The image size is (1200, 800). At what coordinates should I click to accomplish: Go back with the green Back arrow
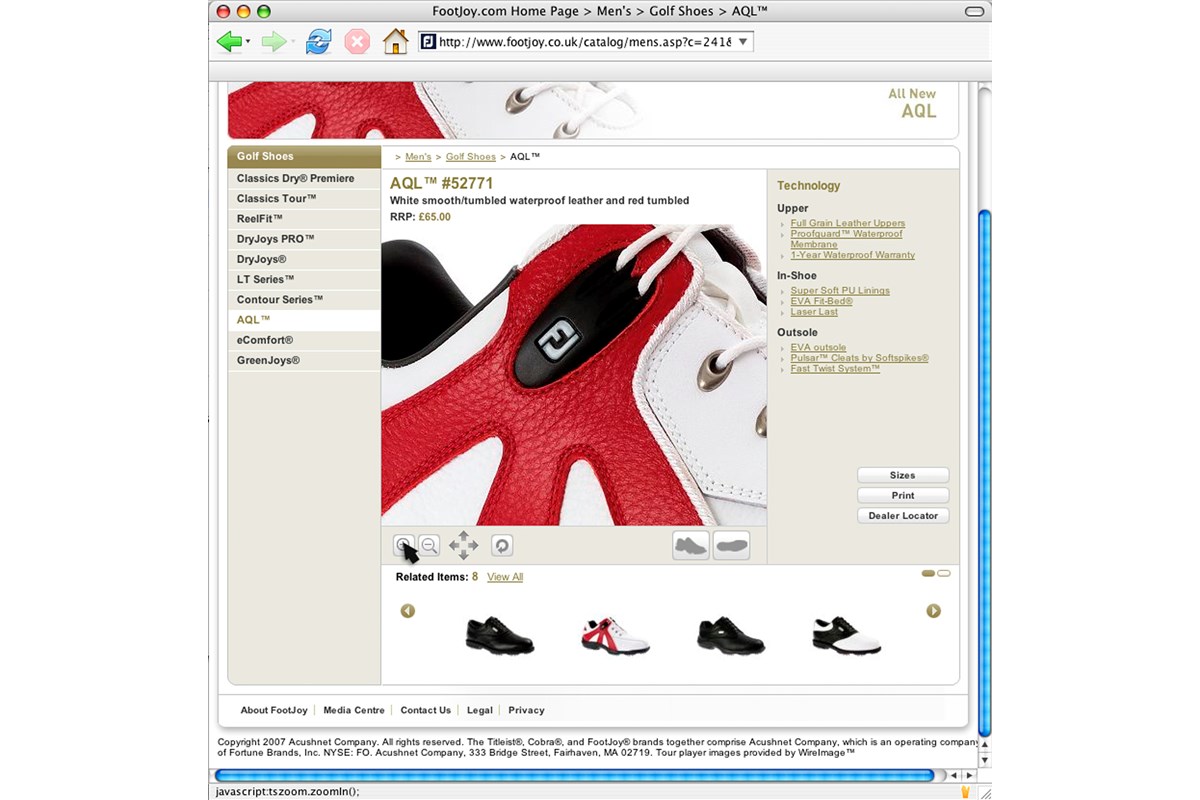click(x=229, y=42)
